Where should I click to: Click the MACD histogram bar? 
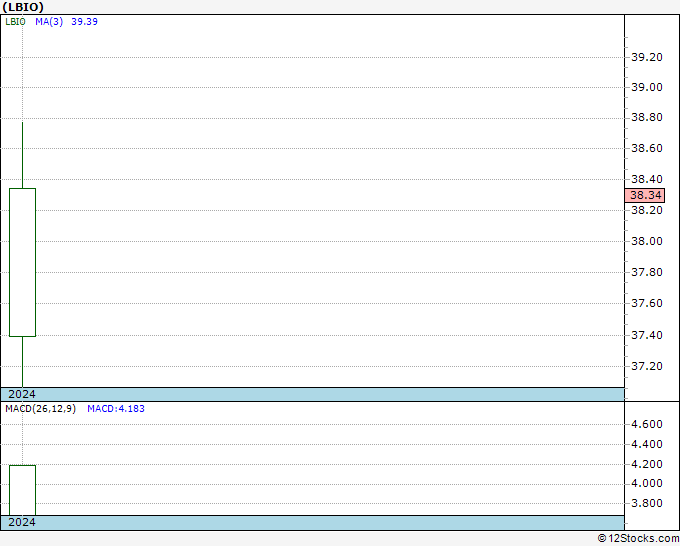pos(23,490)
